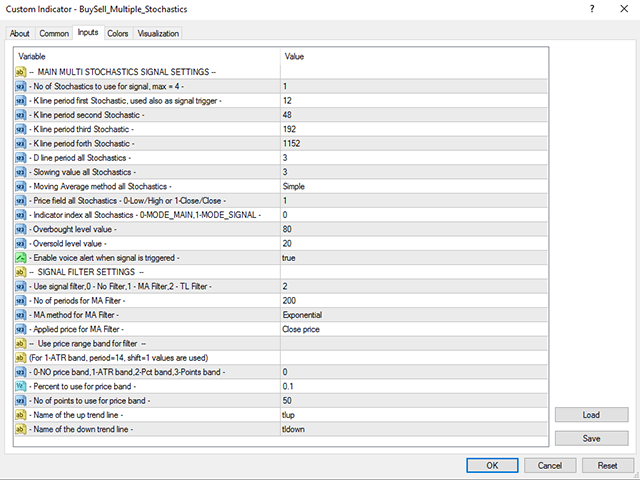Edit second Stochastic K period value 48

414,115
